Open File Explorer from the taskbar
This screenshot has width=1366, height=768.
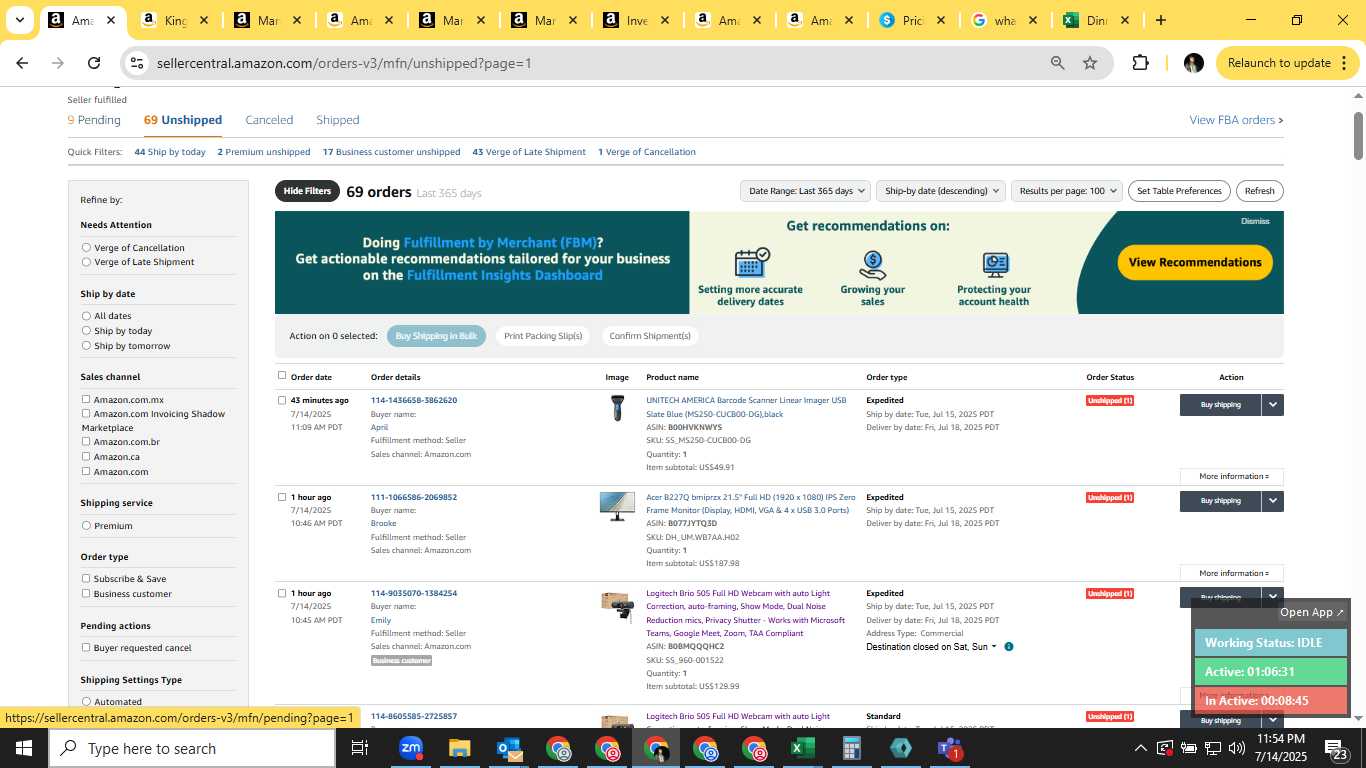459,748
